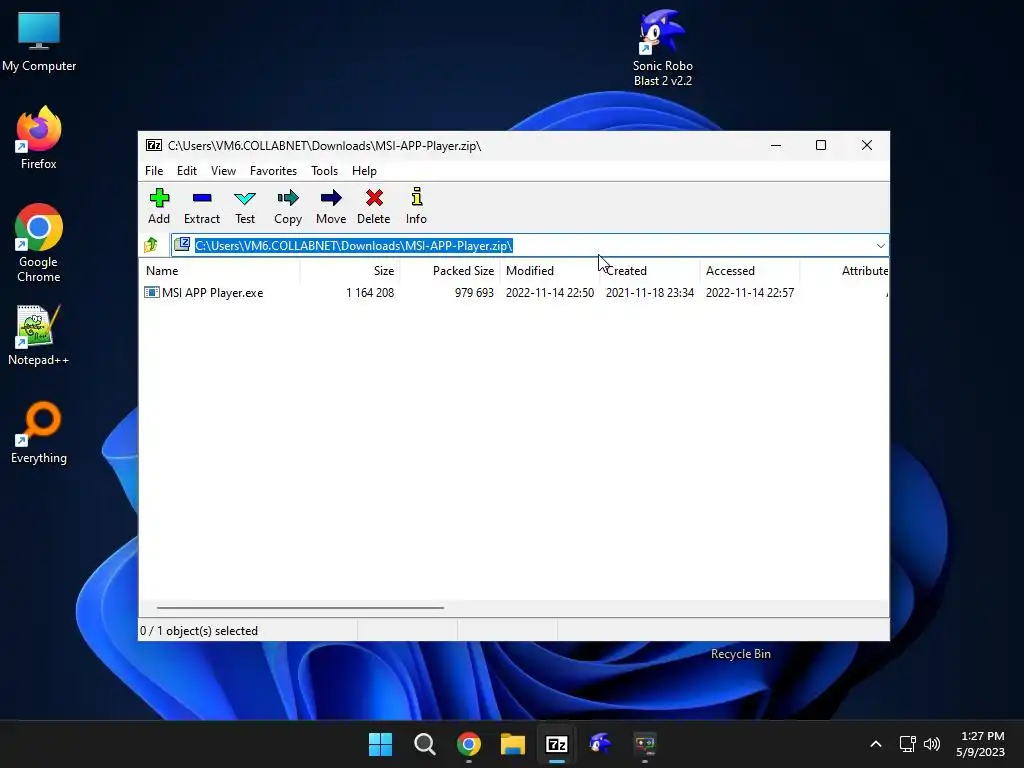Image resolution: width=1024 pixels, height=768 pixels.
Task: Select the Google Chrome desktop shortcut
Action: pos(39,243)
